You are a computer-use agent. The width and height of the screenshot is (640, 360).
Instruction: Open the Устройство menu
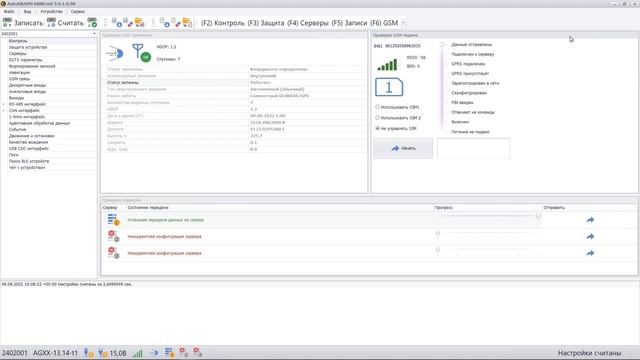pyautogui.click(x=51, y=11)
